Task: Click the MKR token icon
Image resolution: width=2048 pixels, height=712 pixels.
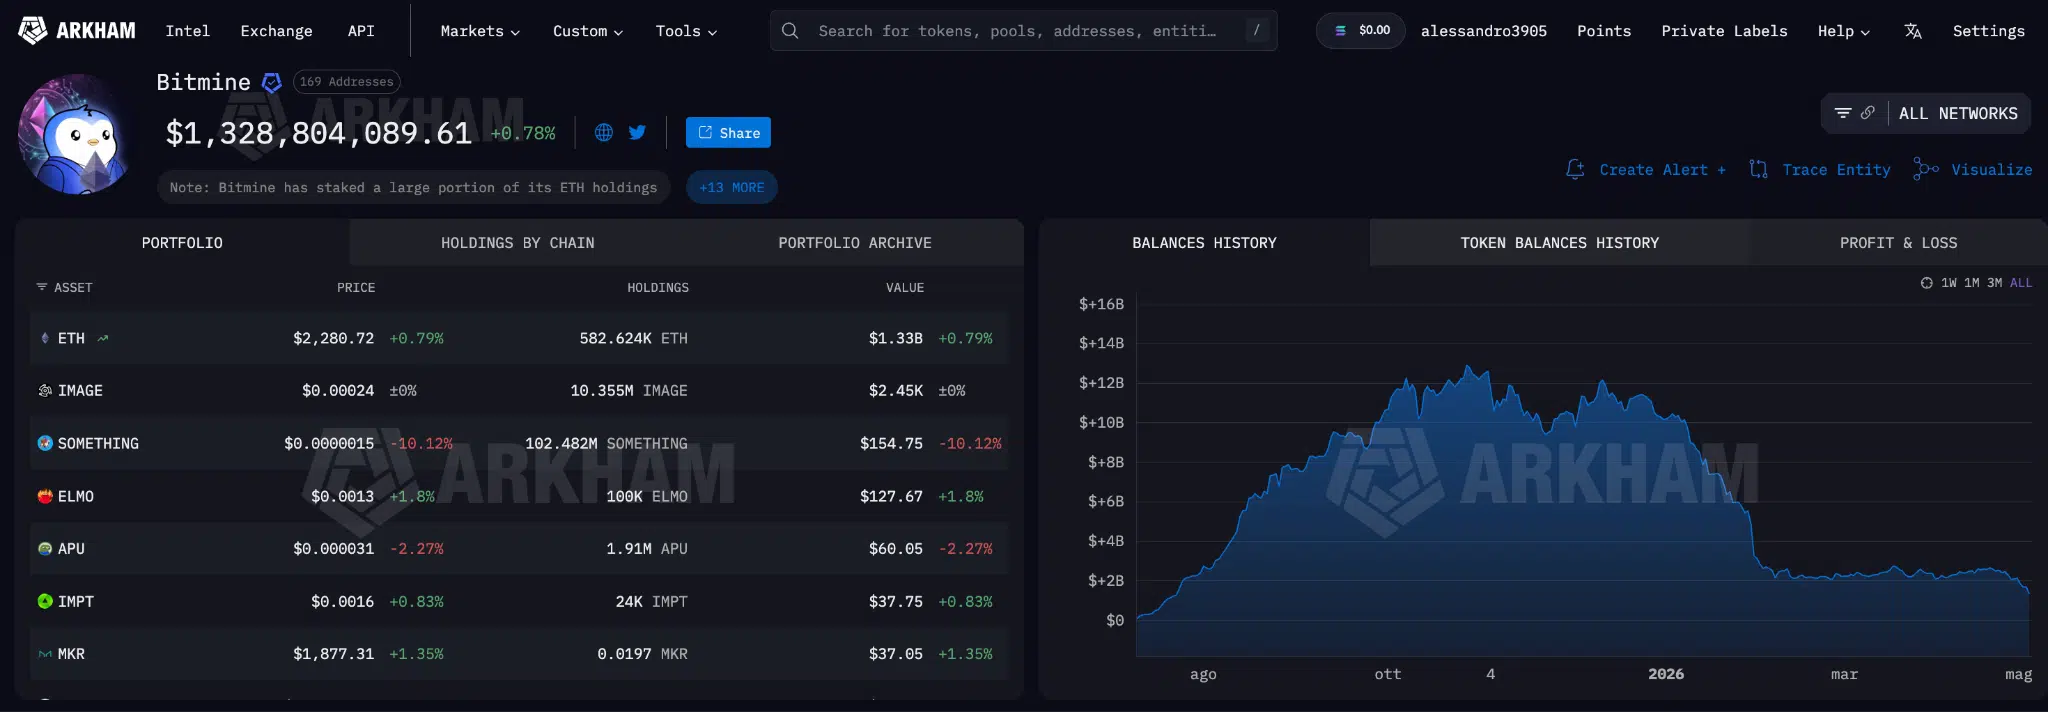Action: tap(45, 654)
